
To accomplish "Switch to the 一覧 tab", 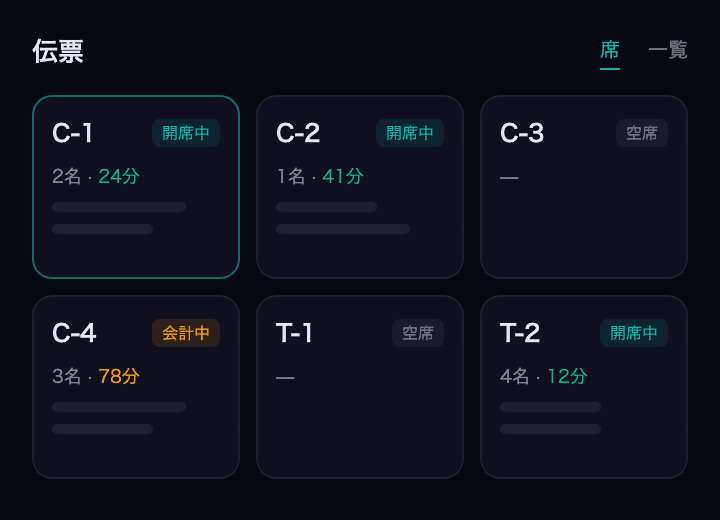I will (668, 51).
